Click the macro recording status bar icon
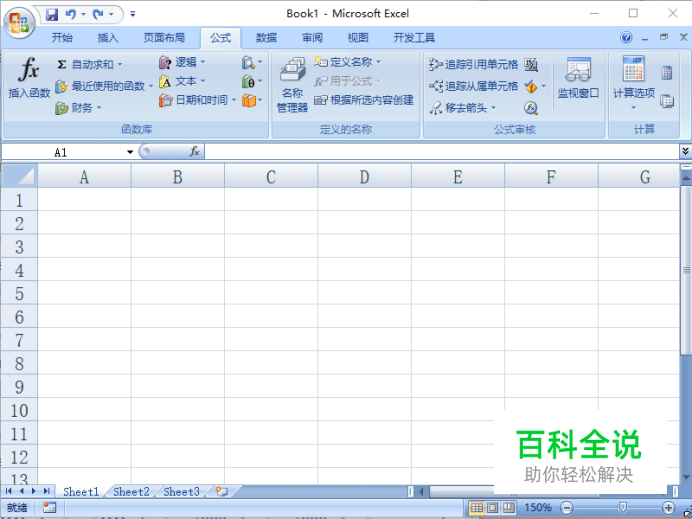 click(x=49, y=508)
